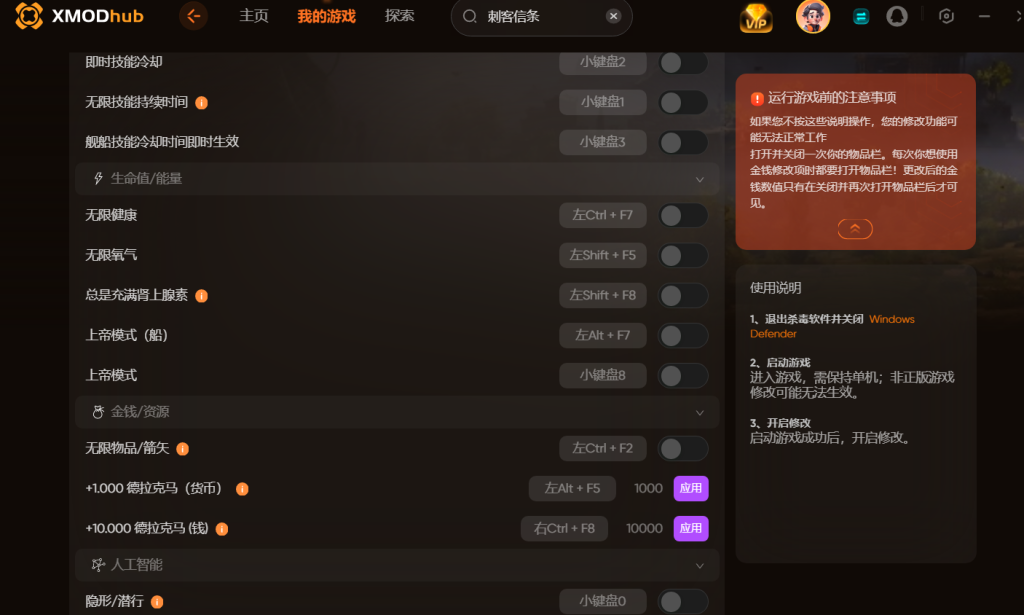Open the settings hexagon icon
1024x615 pixels.
click(x=946, y=16)
